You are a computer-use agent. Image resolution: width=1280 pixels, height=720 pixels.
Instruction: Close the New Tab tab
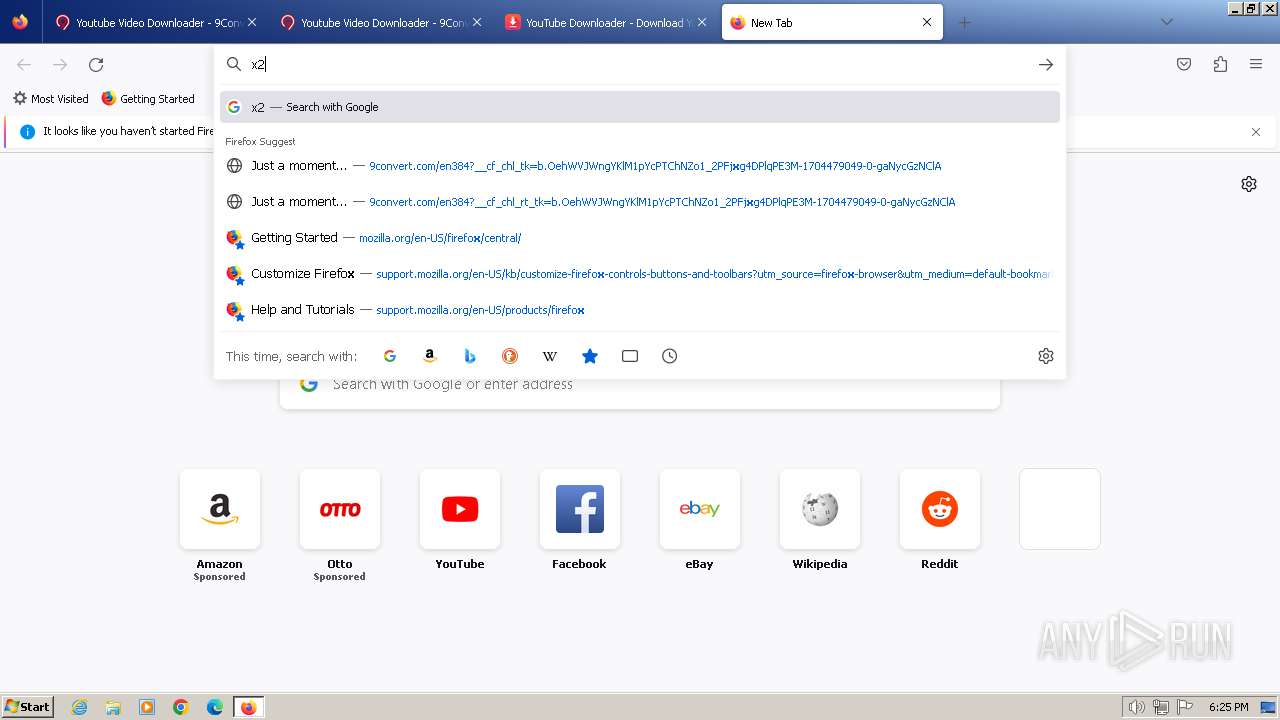point(927,22)
